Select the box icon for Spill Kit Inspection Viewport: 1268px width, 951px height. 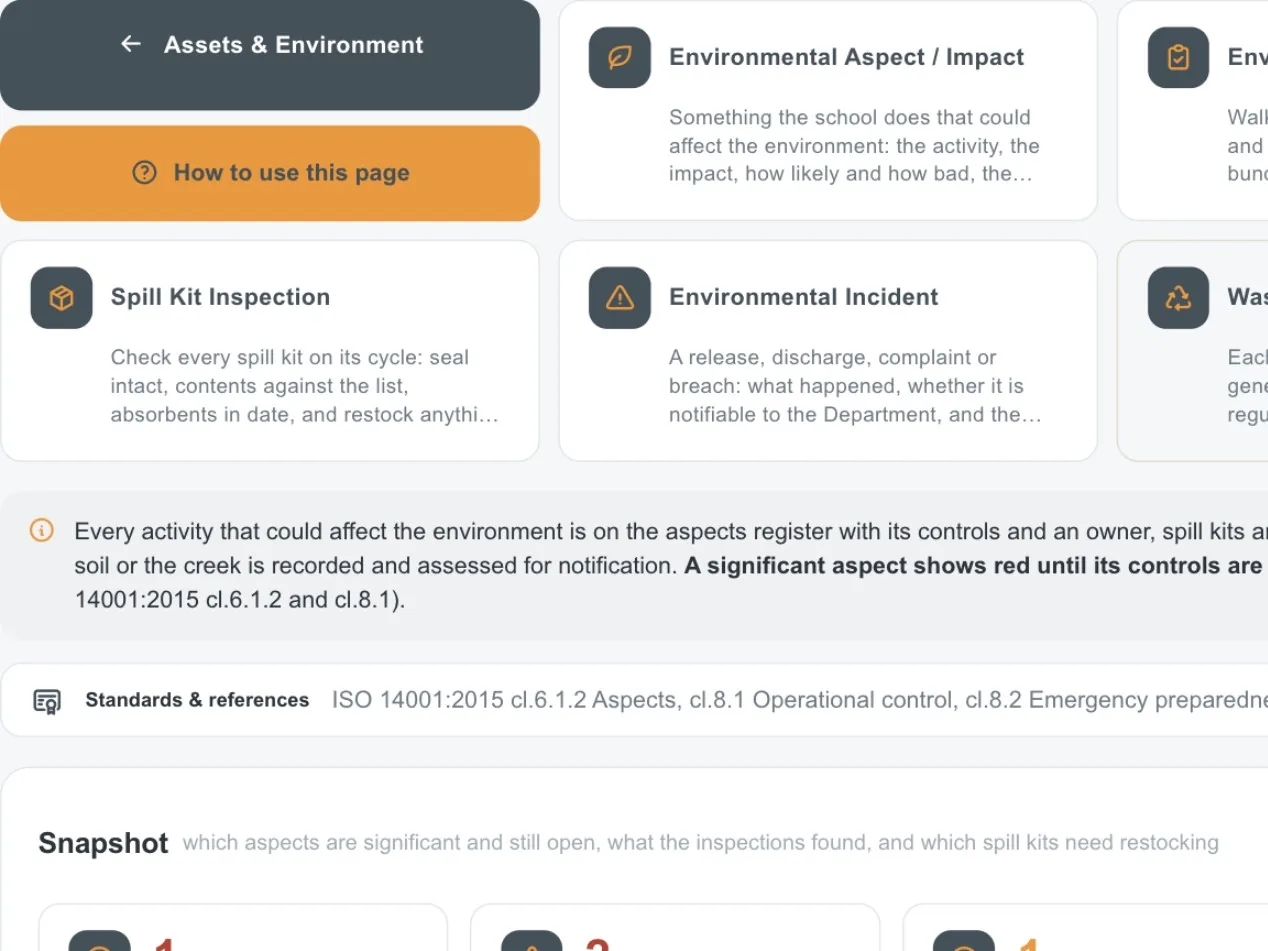(x=62, y=298)
